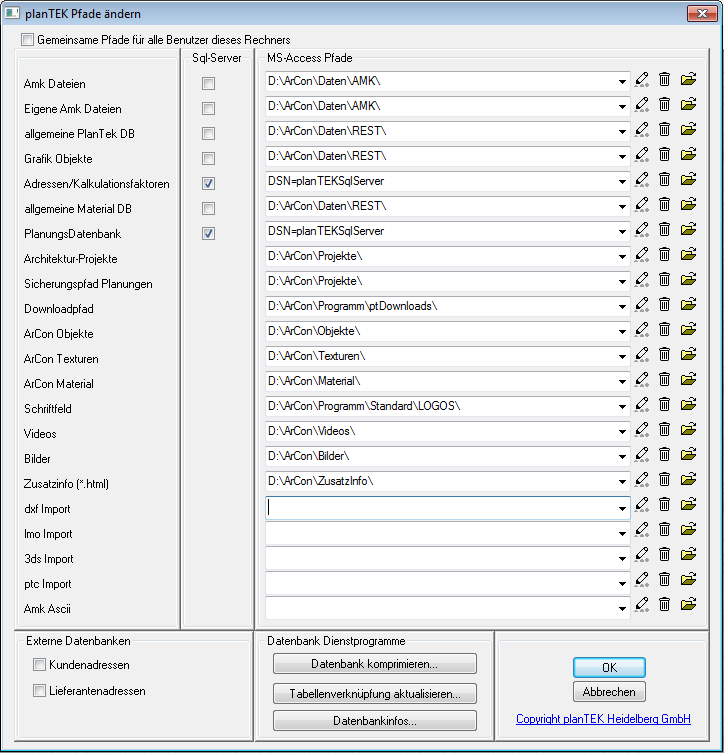Uncheck Sql-Server box for Adressen/Kalkulationsfaktoren
The width and height of the screenshot is (724, 753).
point(208,184)
